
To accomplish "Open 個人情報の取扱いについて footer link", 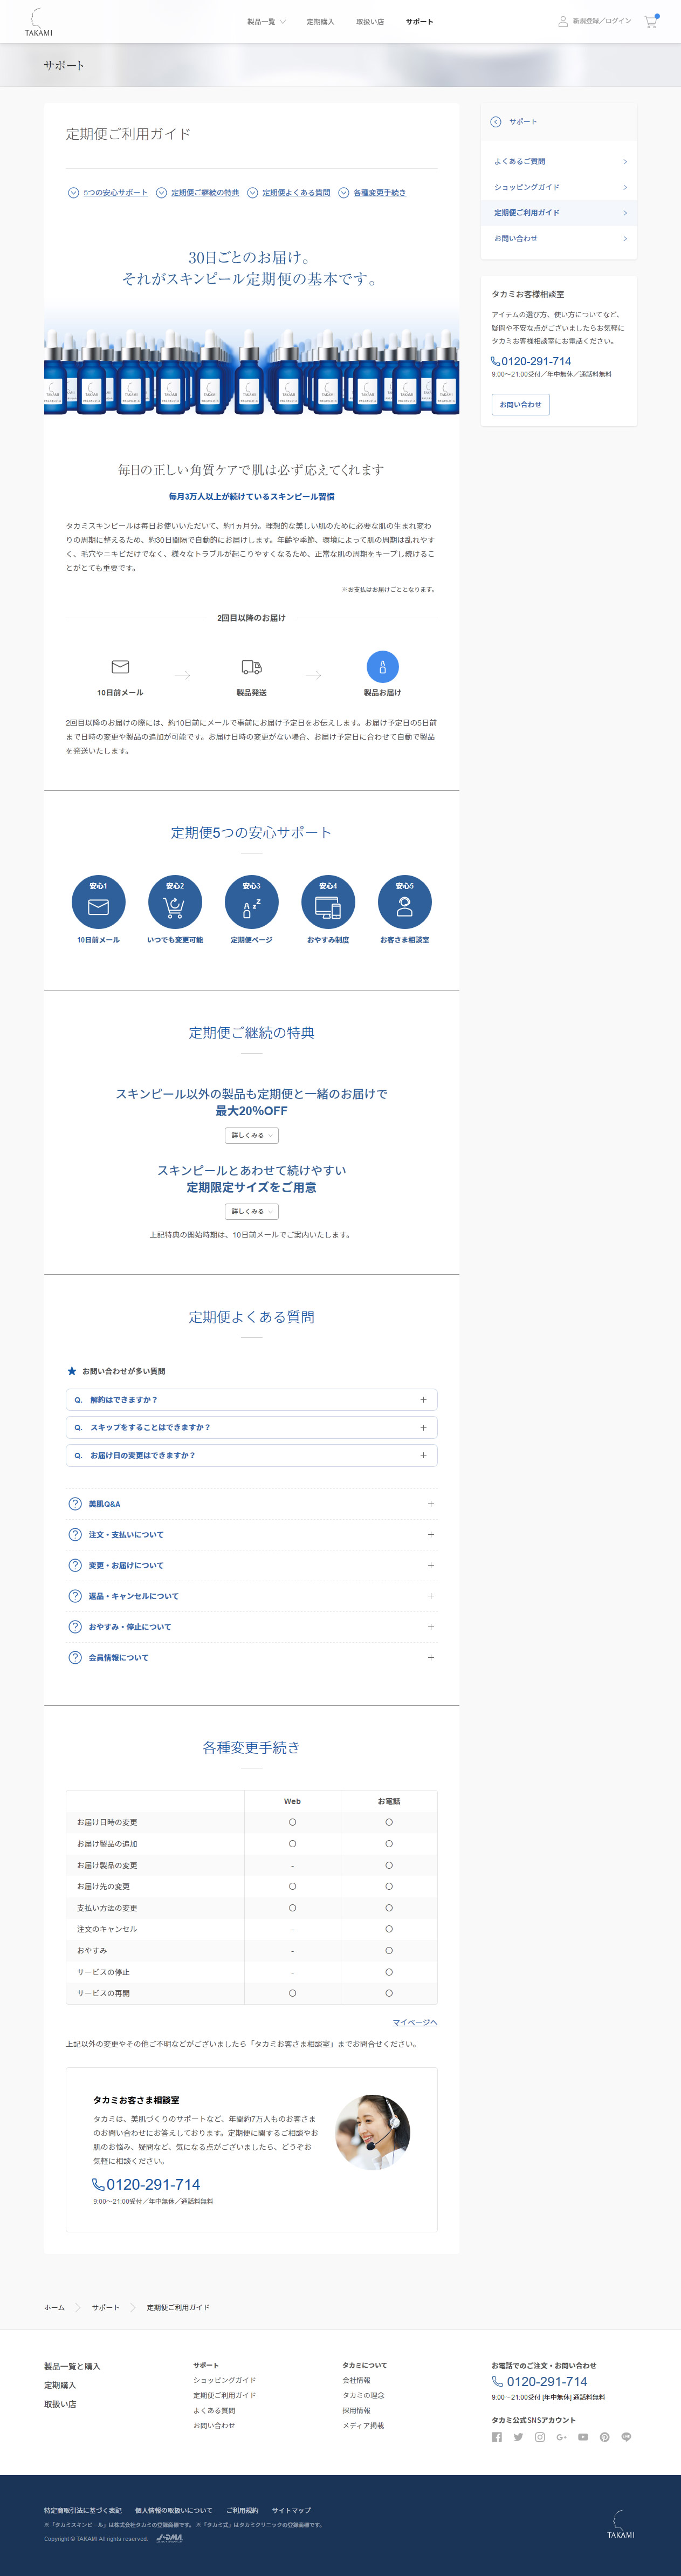I will tap(174, 2510).
